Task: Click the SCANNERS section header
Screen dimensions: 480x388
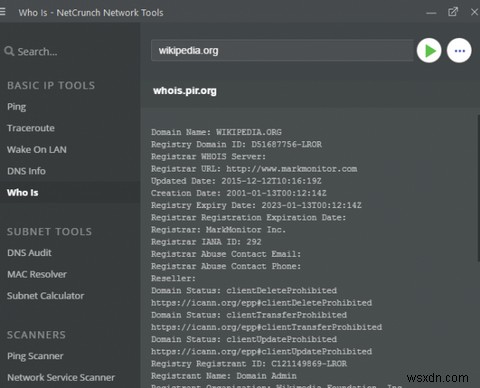Action: point(36,335)
